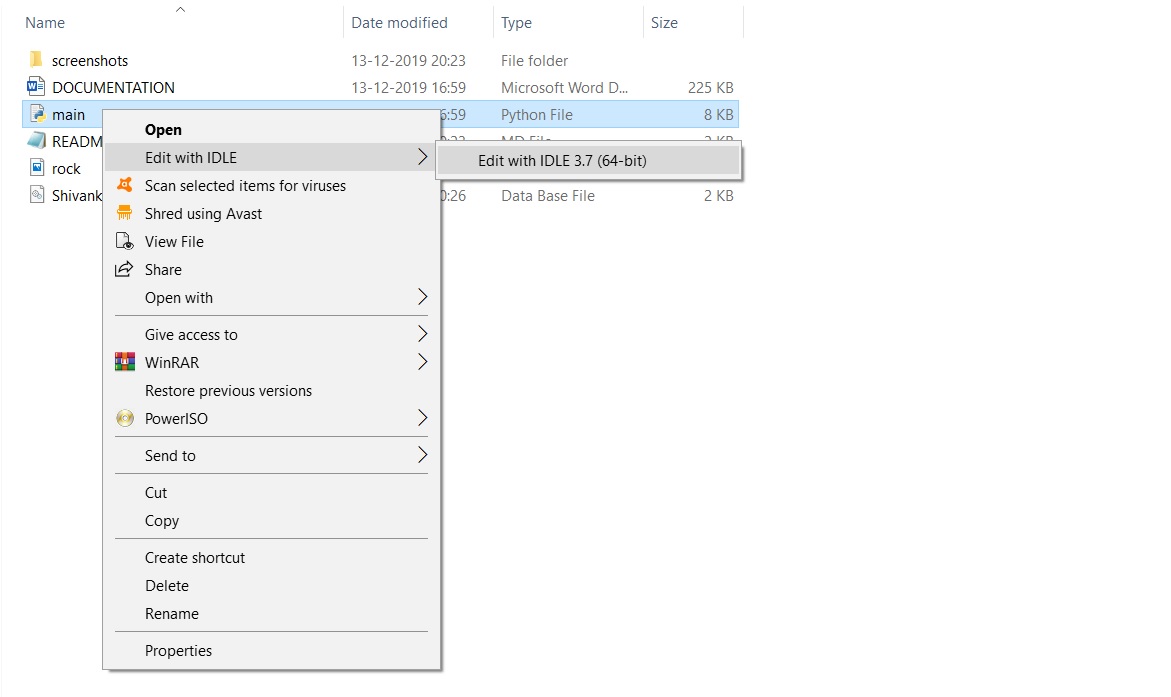The height and width of the screenshot is (697, 1171).
Task: Expand the Send to submenu arrow
Action: tap(422, 455)
